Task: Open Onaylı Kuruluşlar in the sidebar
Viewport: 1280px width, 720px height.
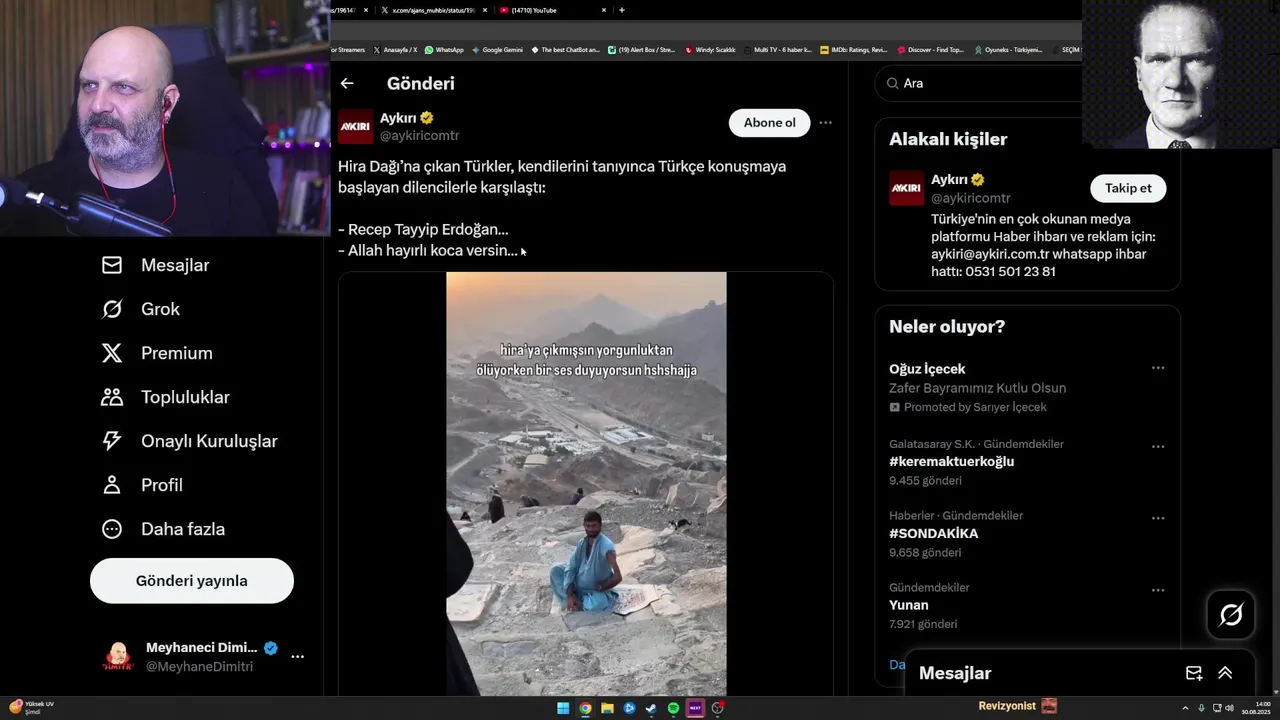Action: point(189,441)
